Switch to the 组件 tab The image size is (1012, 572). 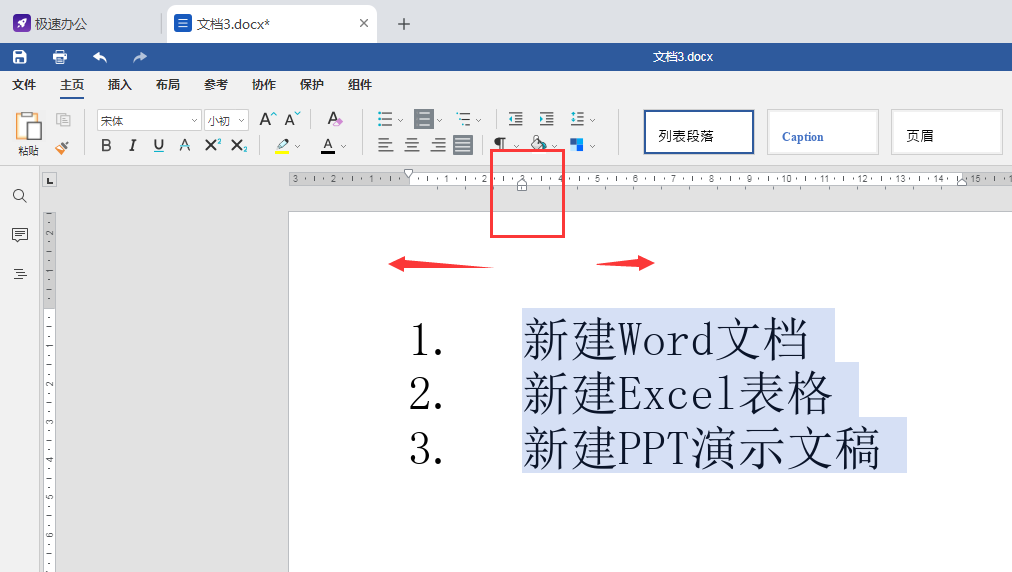tap(359, 85)
